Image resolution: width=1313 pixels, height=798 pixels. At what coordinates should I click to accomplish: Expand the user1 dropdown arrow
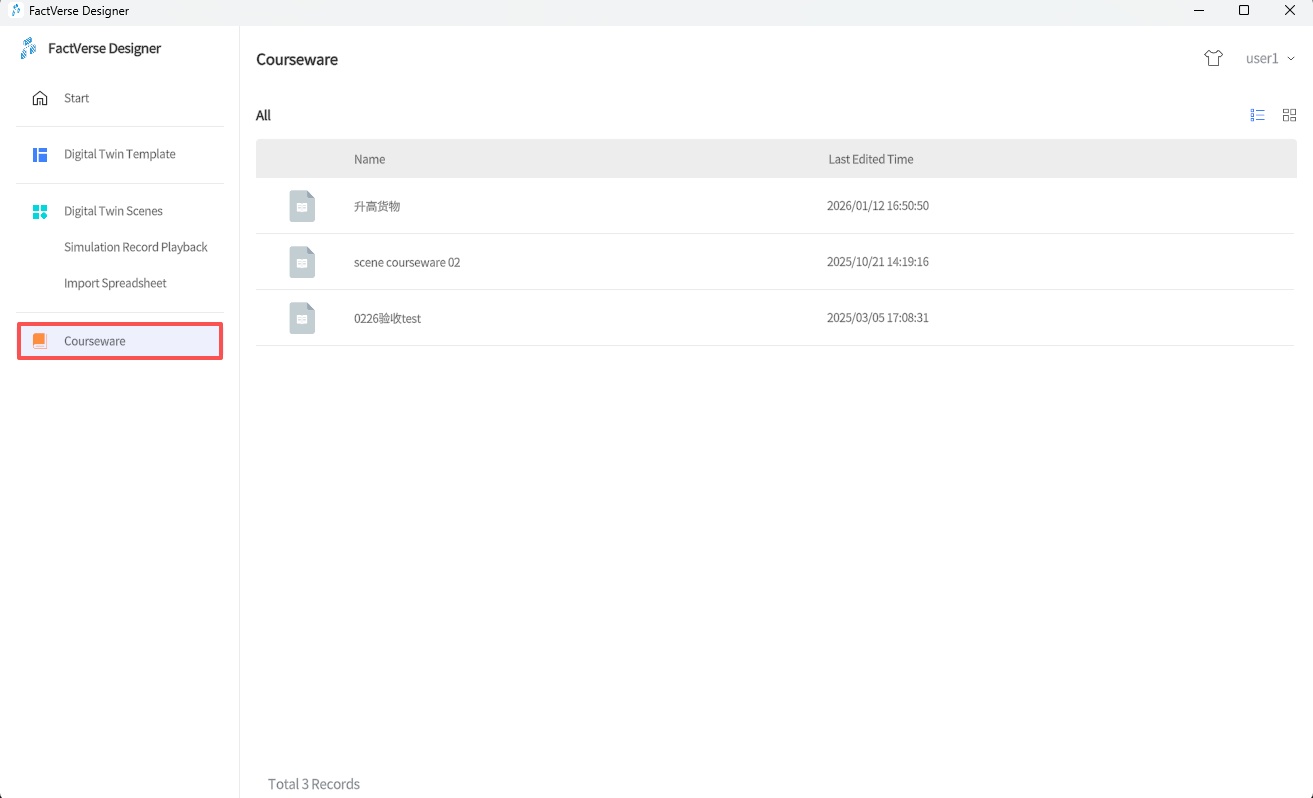(x=1291, y=59)
